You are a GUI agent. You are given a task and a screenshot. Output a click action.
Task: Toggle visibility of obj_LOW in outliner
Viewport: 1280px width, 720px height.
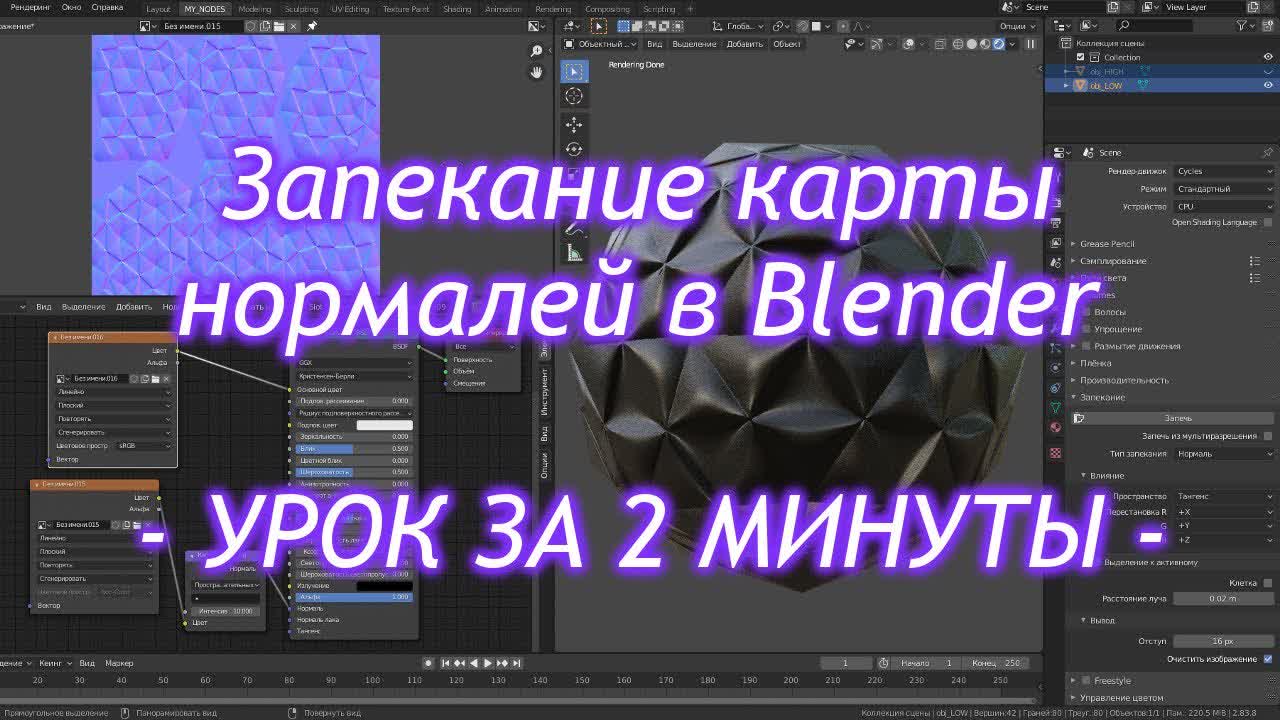(x=1268, y=86)
